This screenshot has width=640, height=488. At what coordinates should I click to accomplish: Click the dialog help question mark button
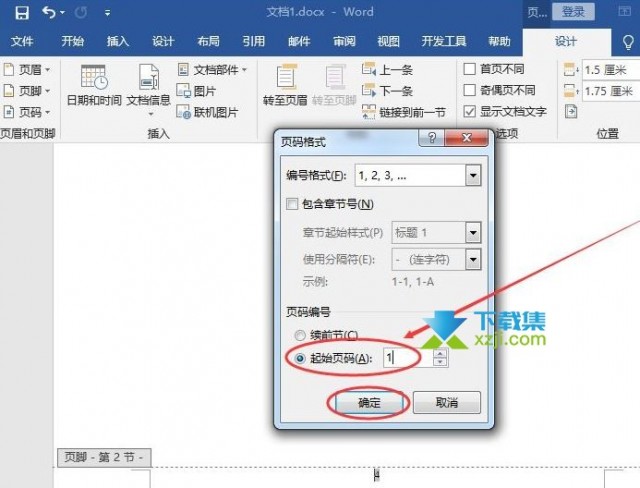[431, 138]
